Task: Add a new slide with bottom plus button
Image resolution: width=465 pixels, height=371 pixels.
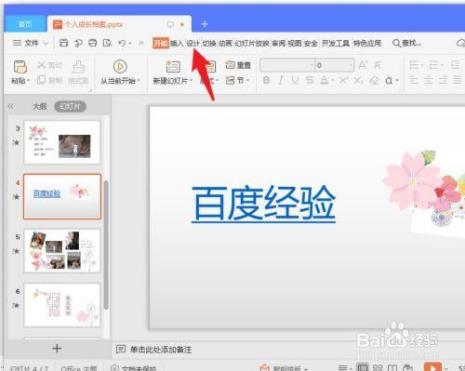Action: (57, 349)
